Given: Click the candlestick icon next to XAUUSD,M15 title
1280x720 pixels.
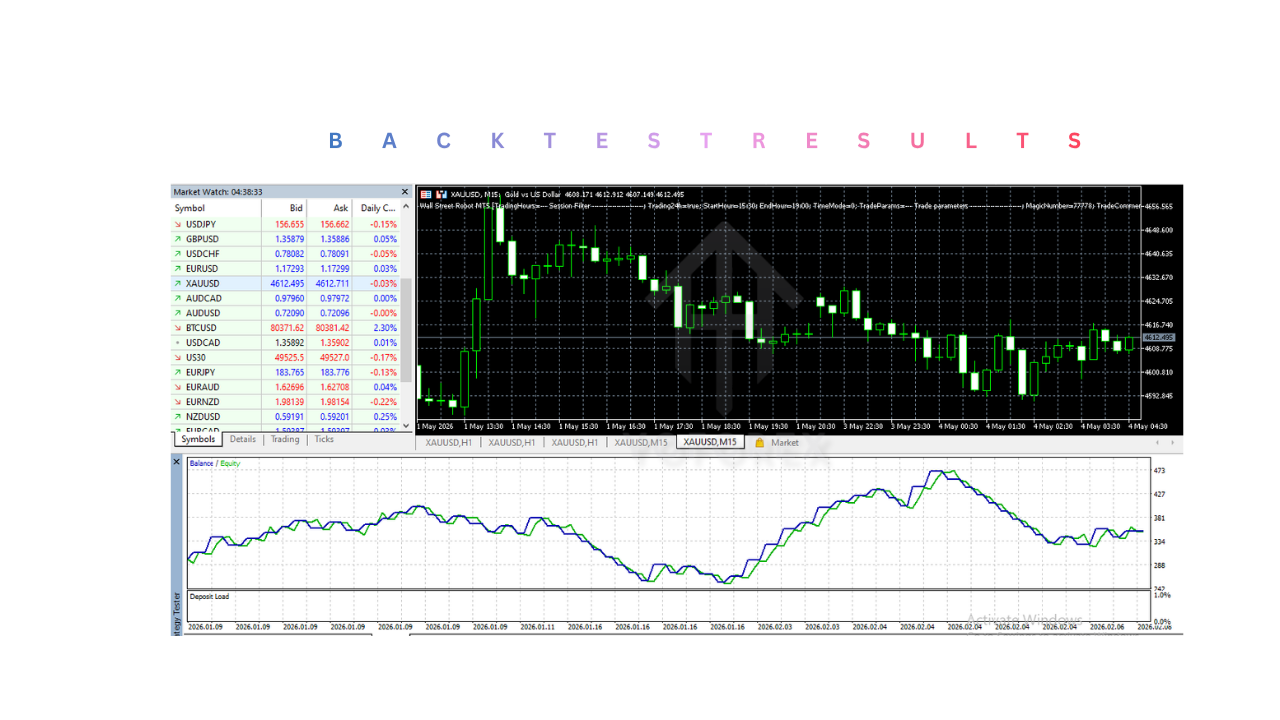Looking at the screenshot, I should 441,193.
